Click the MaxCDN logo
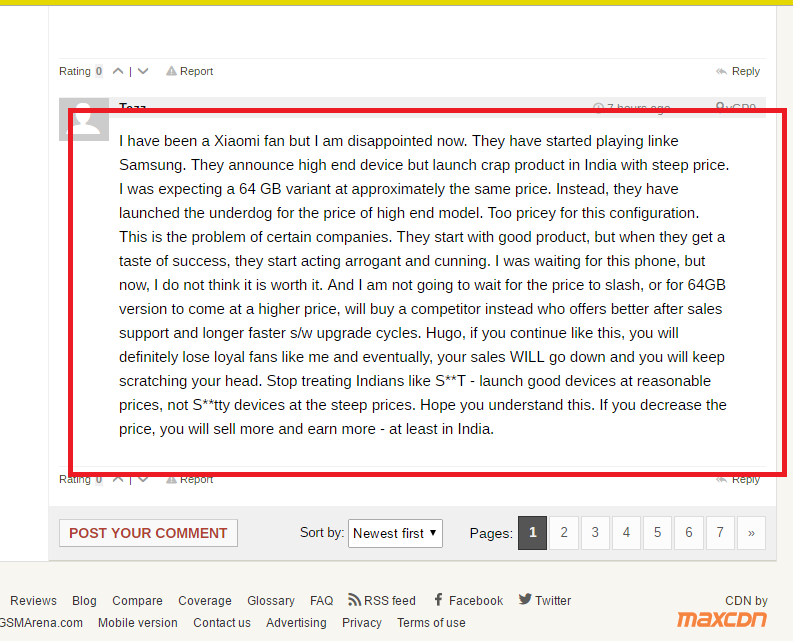The height and width of the screenshot is (641, 793). coord(722,619)
